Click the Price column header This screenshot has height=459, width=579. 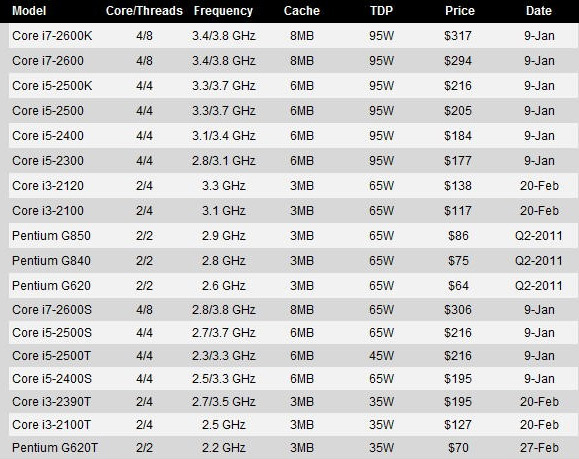(460, 11)
